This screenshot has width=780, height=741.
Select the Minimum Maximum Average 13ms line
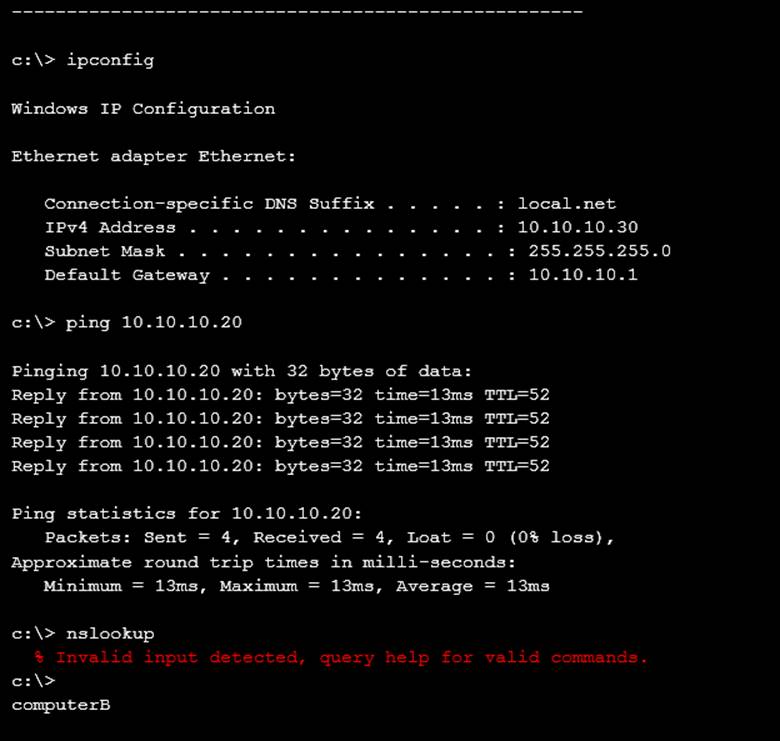(297, 586)
